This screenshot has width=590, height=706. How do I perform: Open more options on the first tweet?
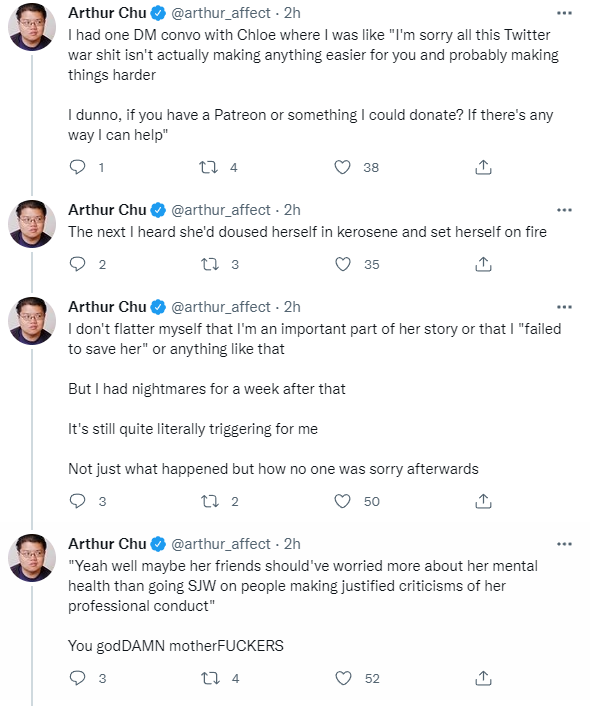point(564,13)
